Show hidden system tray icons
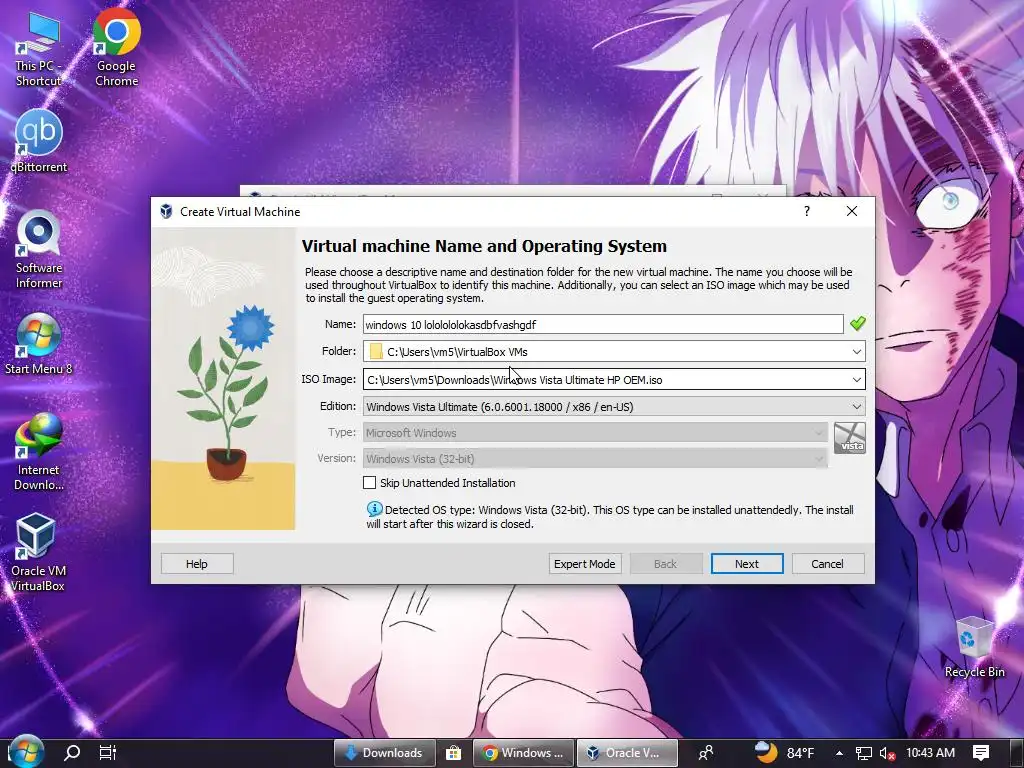 (839, 753)
